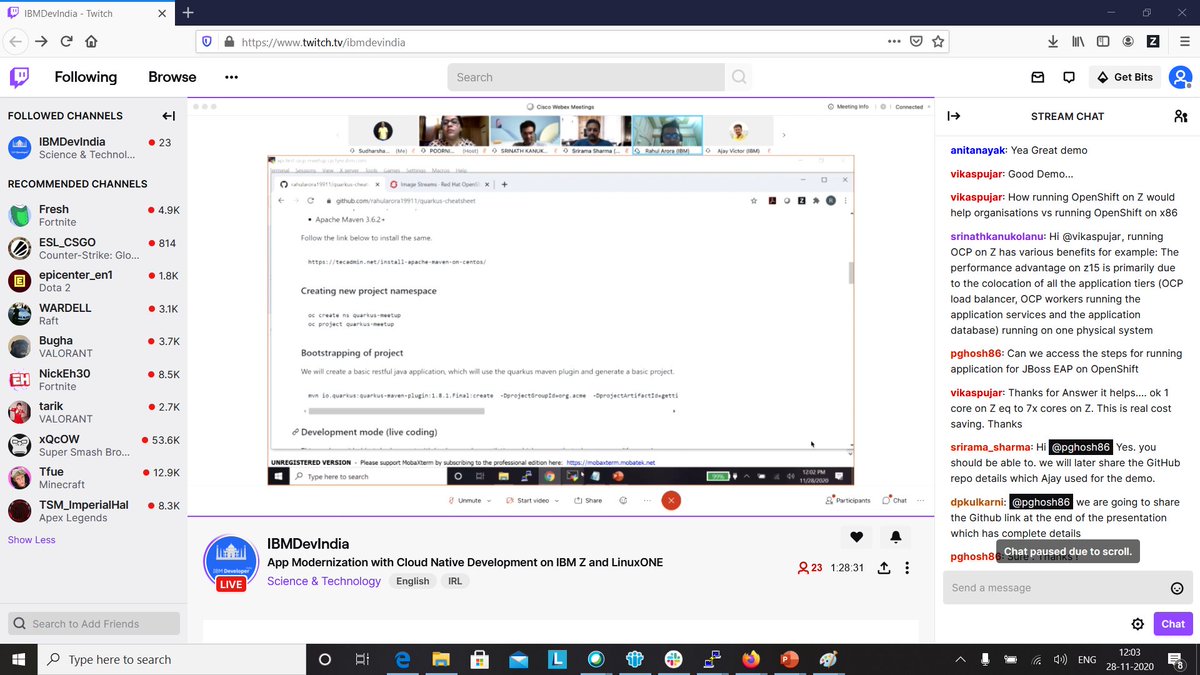This screenshot has width=1200, height=675.
Task: Open the Firefox library icon
Action: (1078, 42)
